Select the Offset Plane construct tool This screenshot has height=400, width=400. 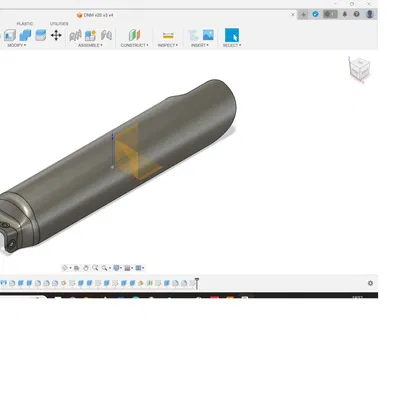[x=135, y=35]
